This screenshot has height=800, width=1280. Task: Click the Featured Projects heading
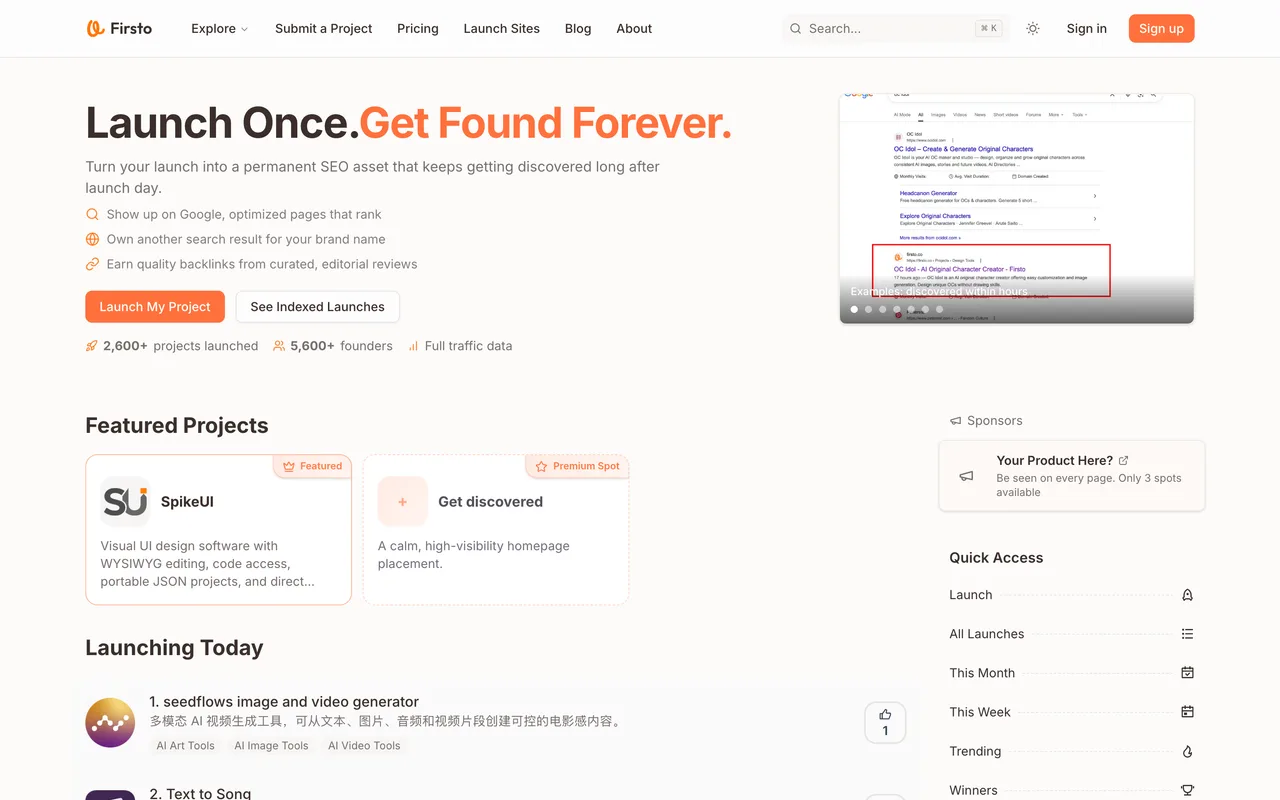pyautogui.click(x=177, y=425)
